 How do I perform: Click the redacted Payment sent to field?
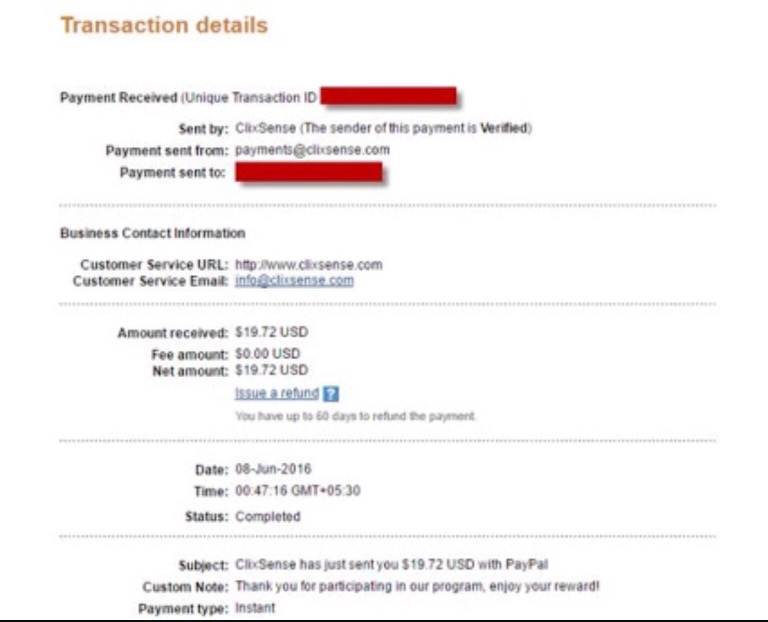click(308, 173)
